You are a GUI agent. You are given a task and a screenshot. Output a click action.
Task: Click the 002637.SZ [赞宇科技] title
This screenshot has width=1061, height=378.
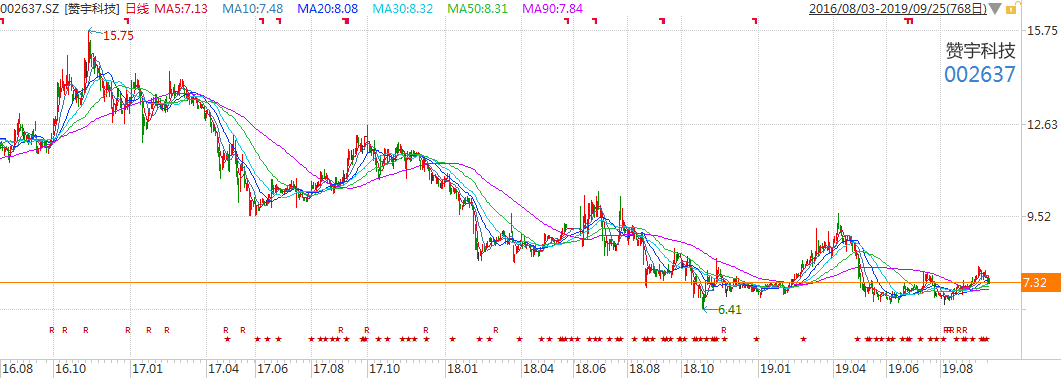click(x=61, y=9)
